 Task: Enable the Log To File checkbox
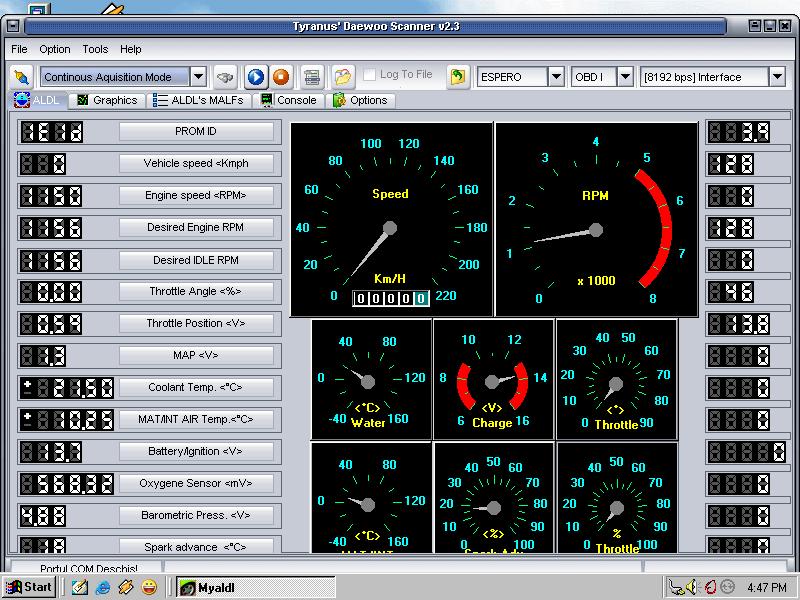(369, 74)
